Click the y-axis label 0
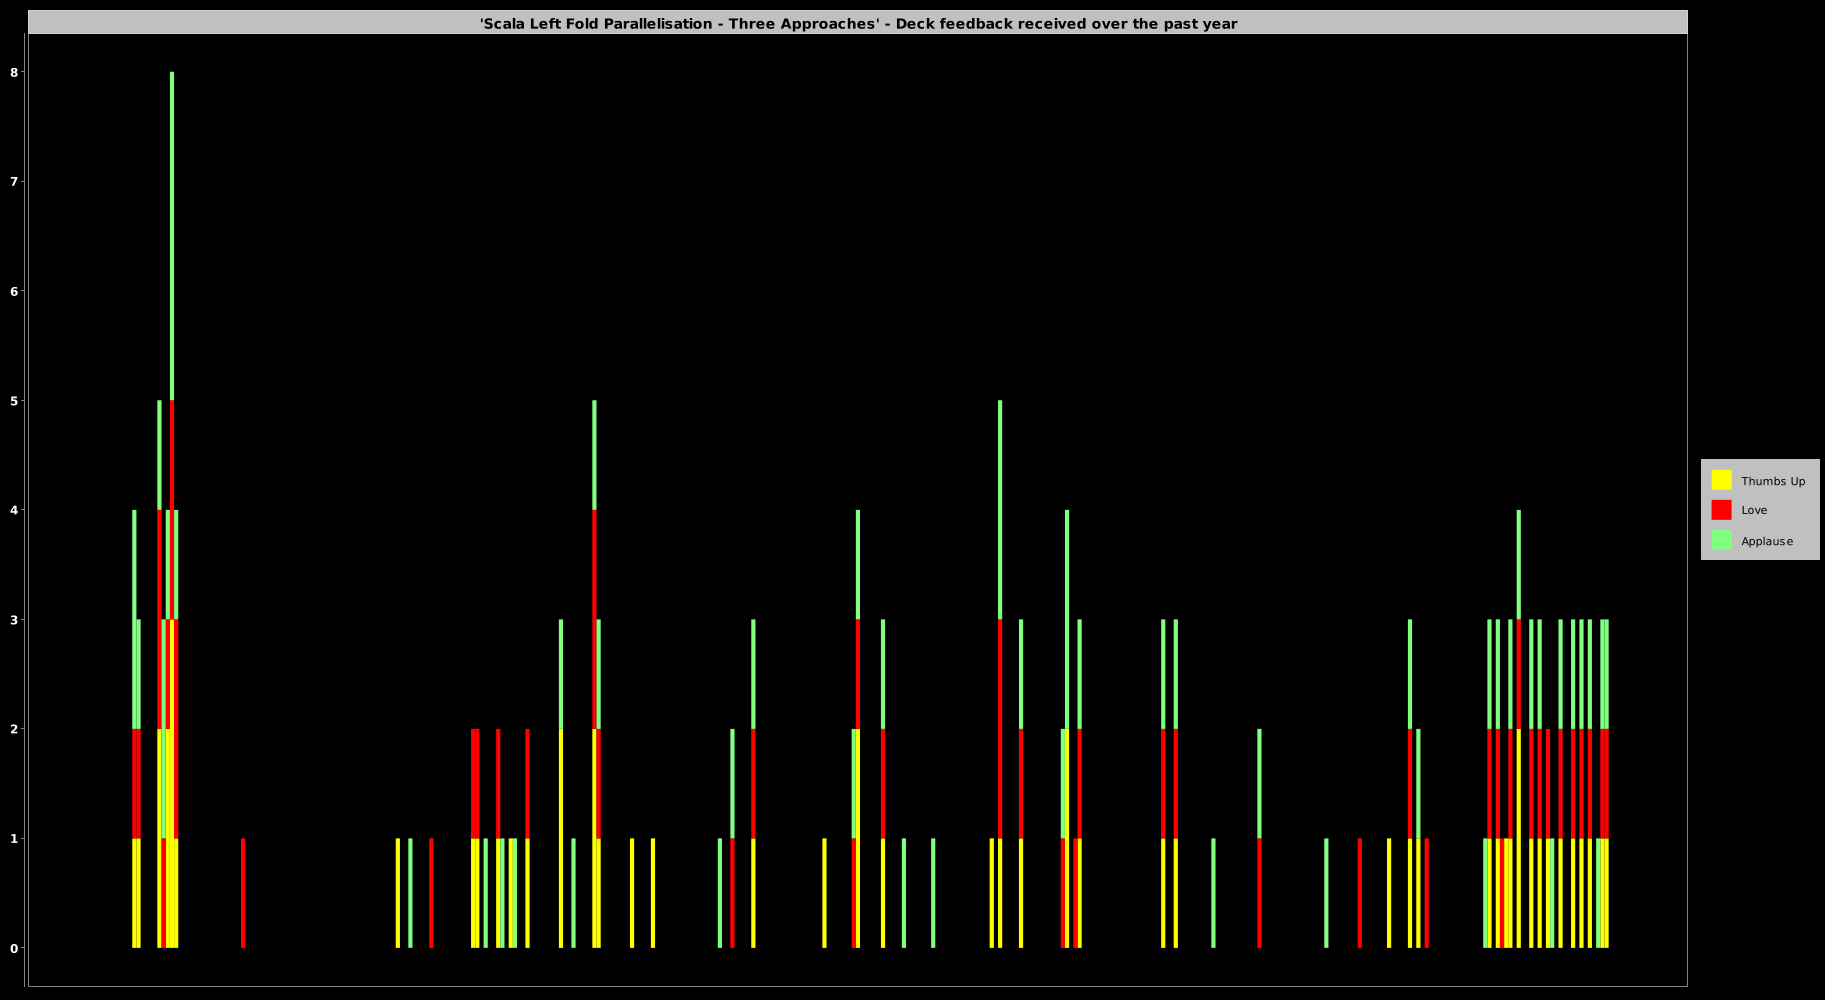 [x=15, y=948]
